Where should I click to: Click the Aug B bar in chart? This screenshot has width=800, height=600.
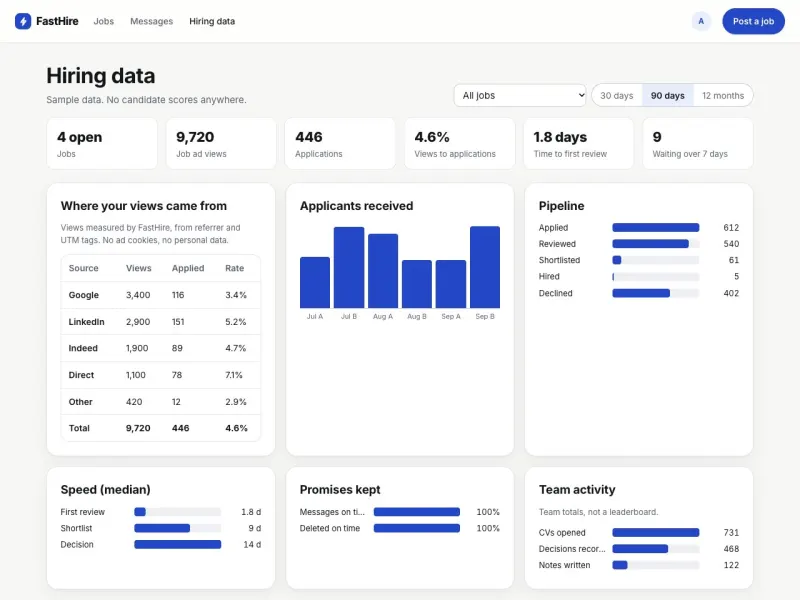[417, 284]
